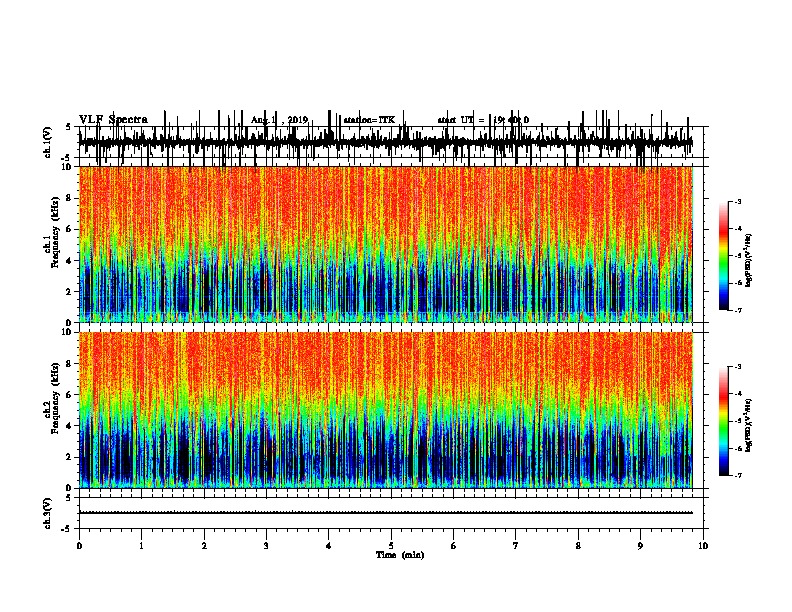Viewport: 792px width, 612px height.
Task: Click the "5" tick of ch.3(V) axis
Action: [68, 498]
